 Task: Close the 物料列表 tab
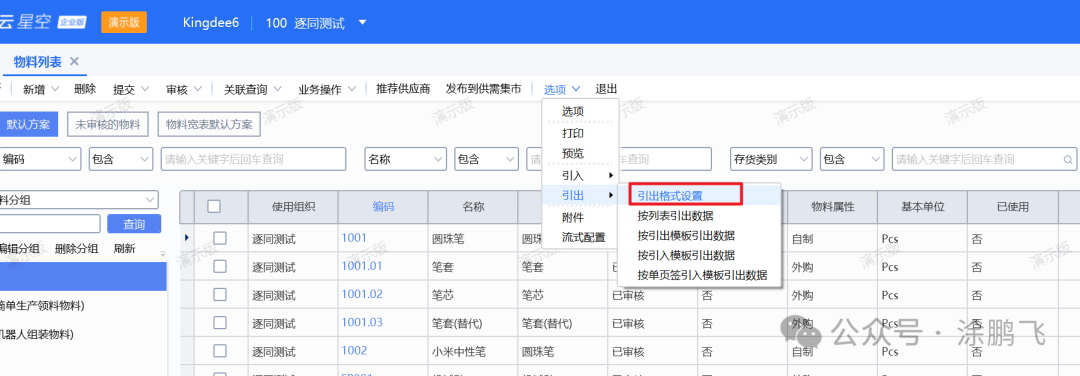[x=74, y=61]
